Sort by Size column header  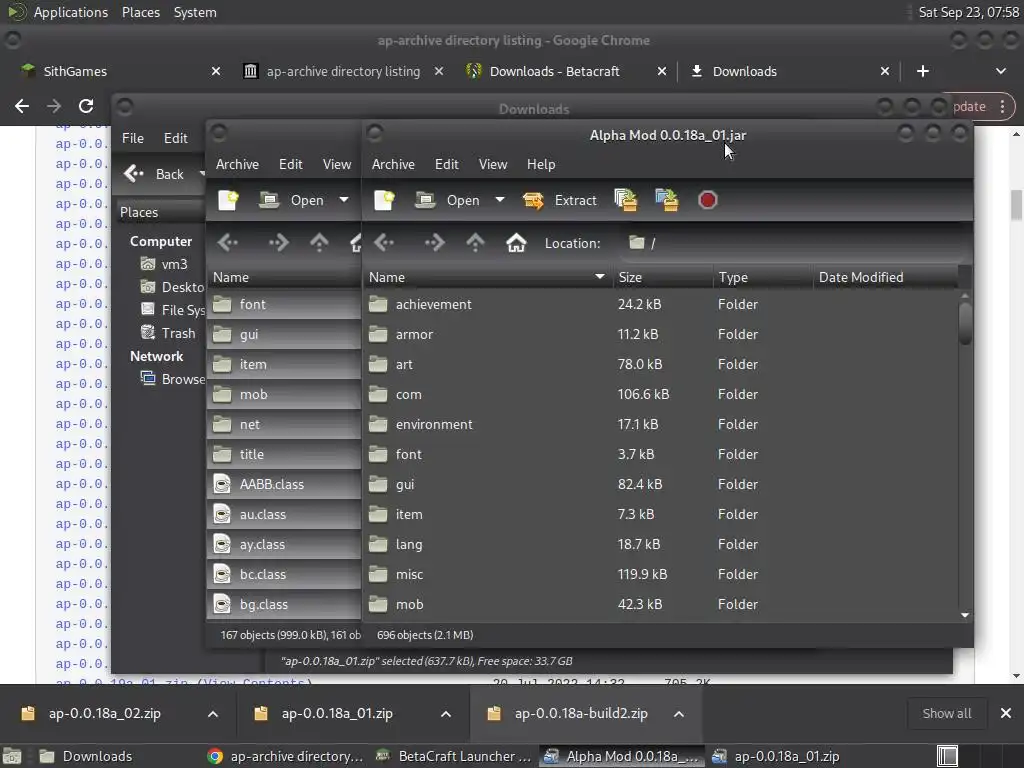click(662, 278)
